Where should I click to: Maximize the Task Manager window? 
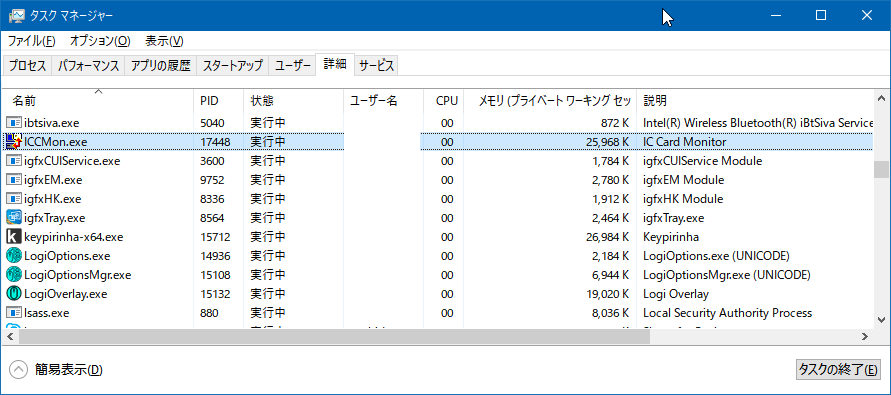coord(821,16)
